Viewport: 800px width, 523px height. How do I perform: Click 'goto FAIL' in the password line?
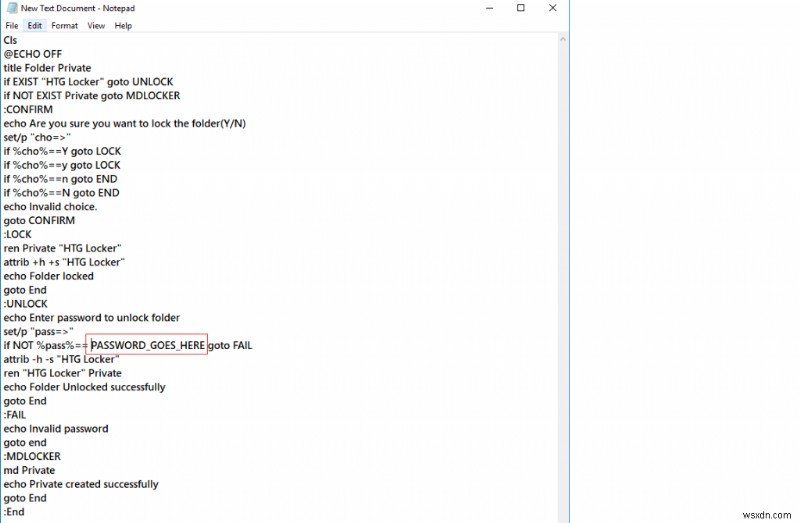tap(230, 345)
